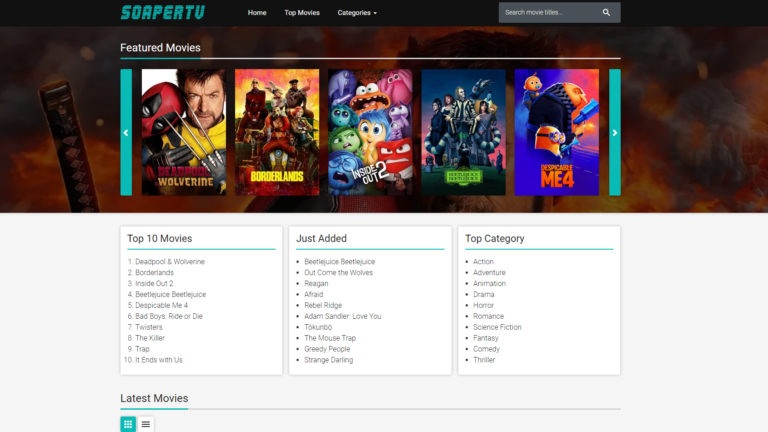768x432 pixels.
Task: Click the Latest Movies heading
Action: [154, 398]
